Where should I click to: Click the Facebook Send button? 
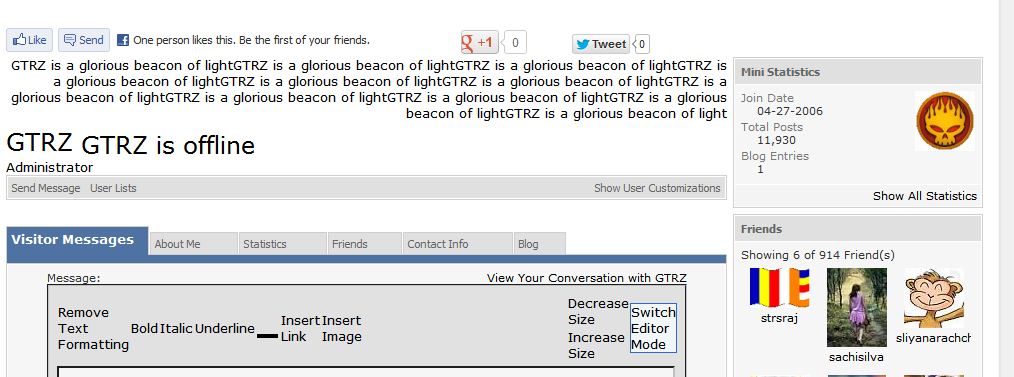click(x=84, y=40)
